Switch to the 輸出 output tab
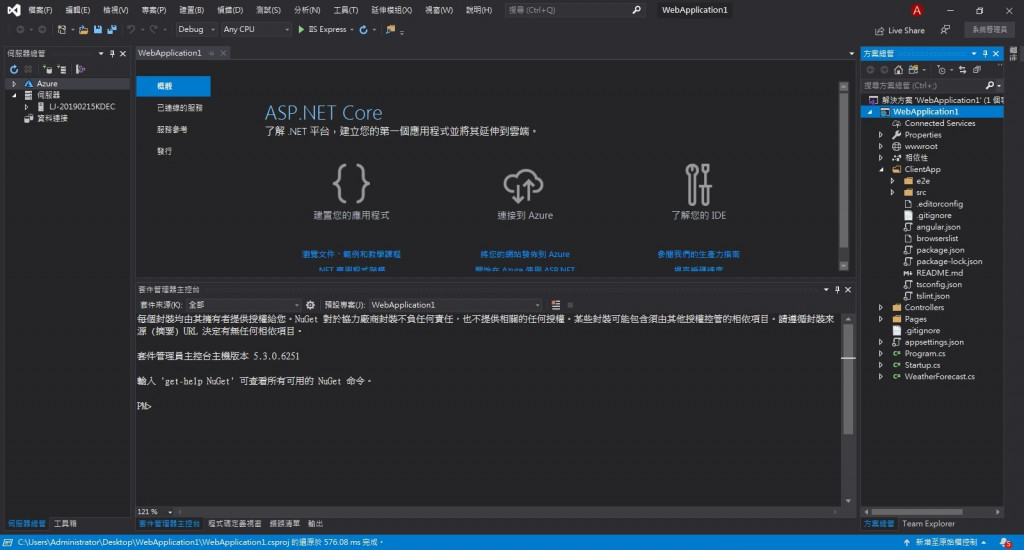1024x550 pixels. pos(315,524)
